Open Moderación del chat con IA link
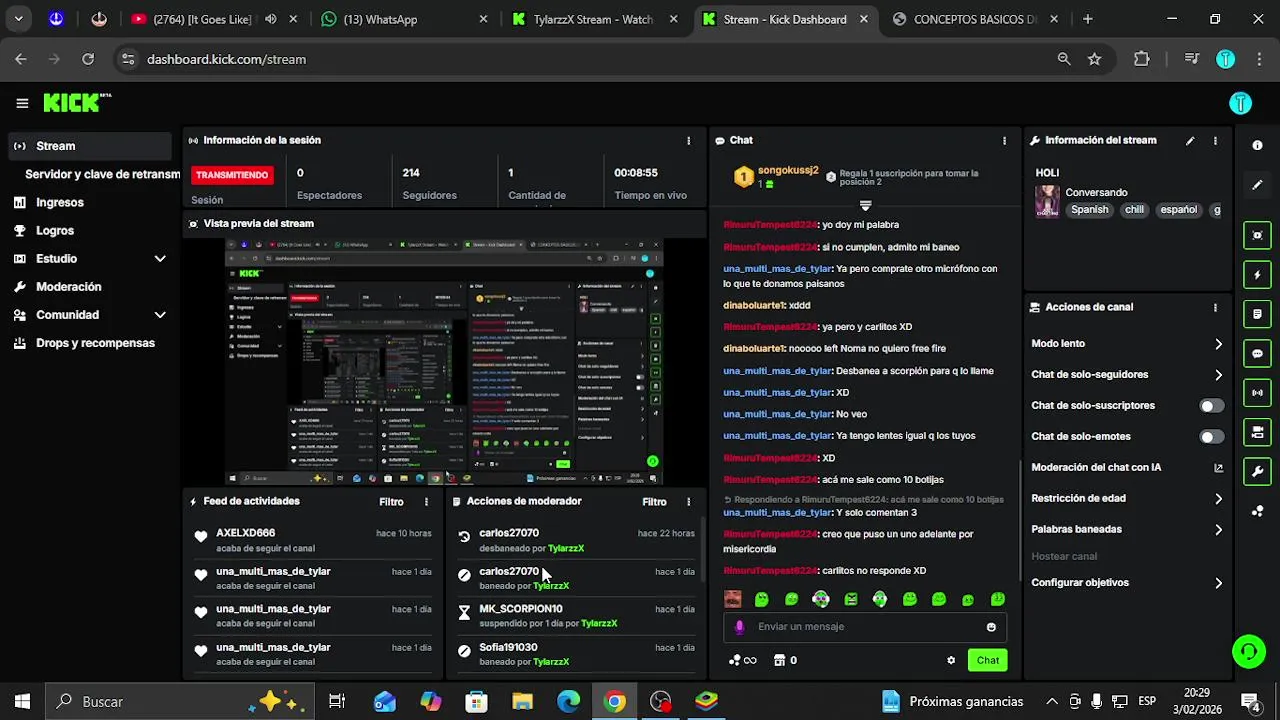Image resolution: width=1280 pixels, height=720 pixels. coord(1127,468)
